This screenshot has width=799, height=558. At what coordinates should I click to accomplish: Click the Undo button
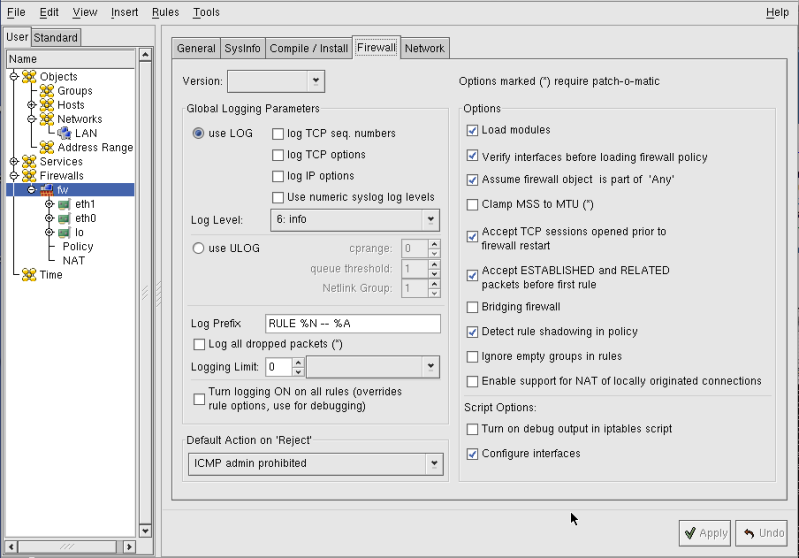[762, 533]
